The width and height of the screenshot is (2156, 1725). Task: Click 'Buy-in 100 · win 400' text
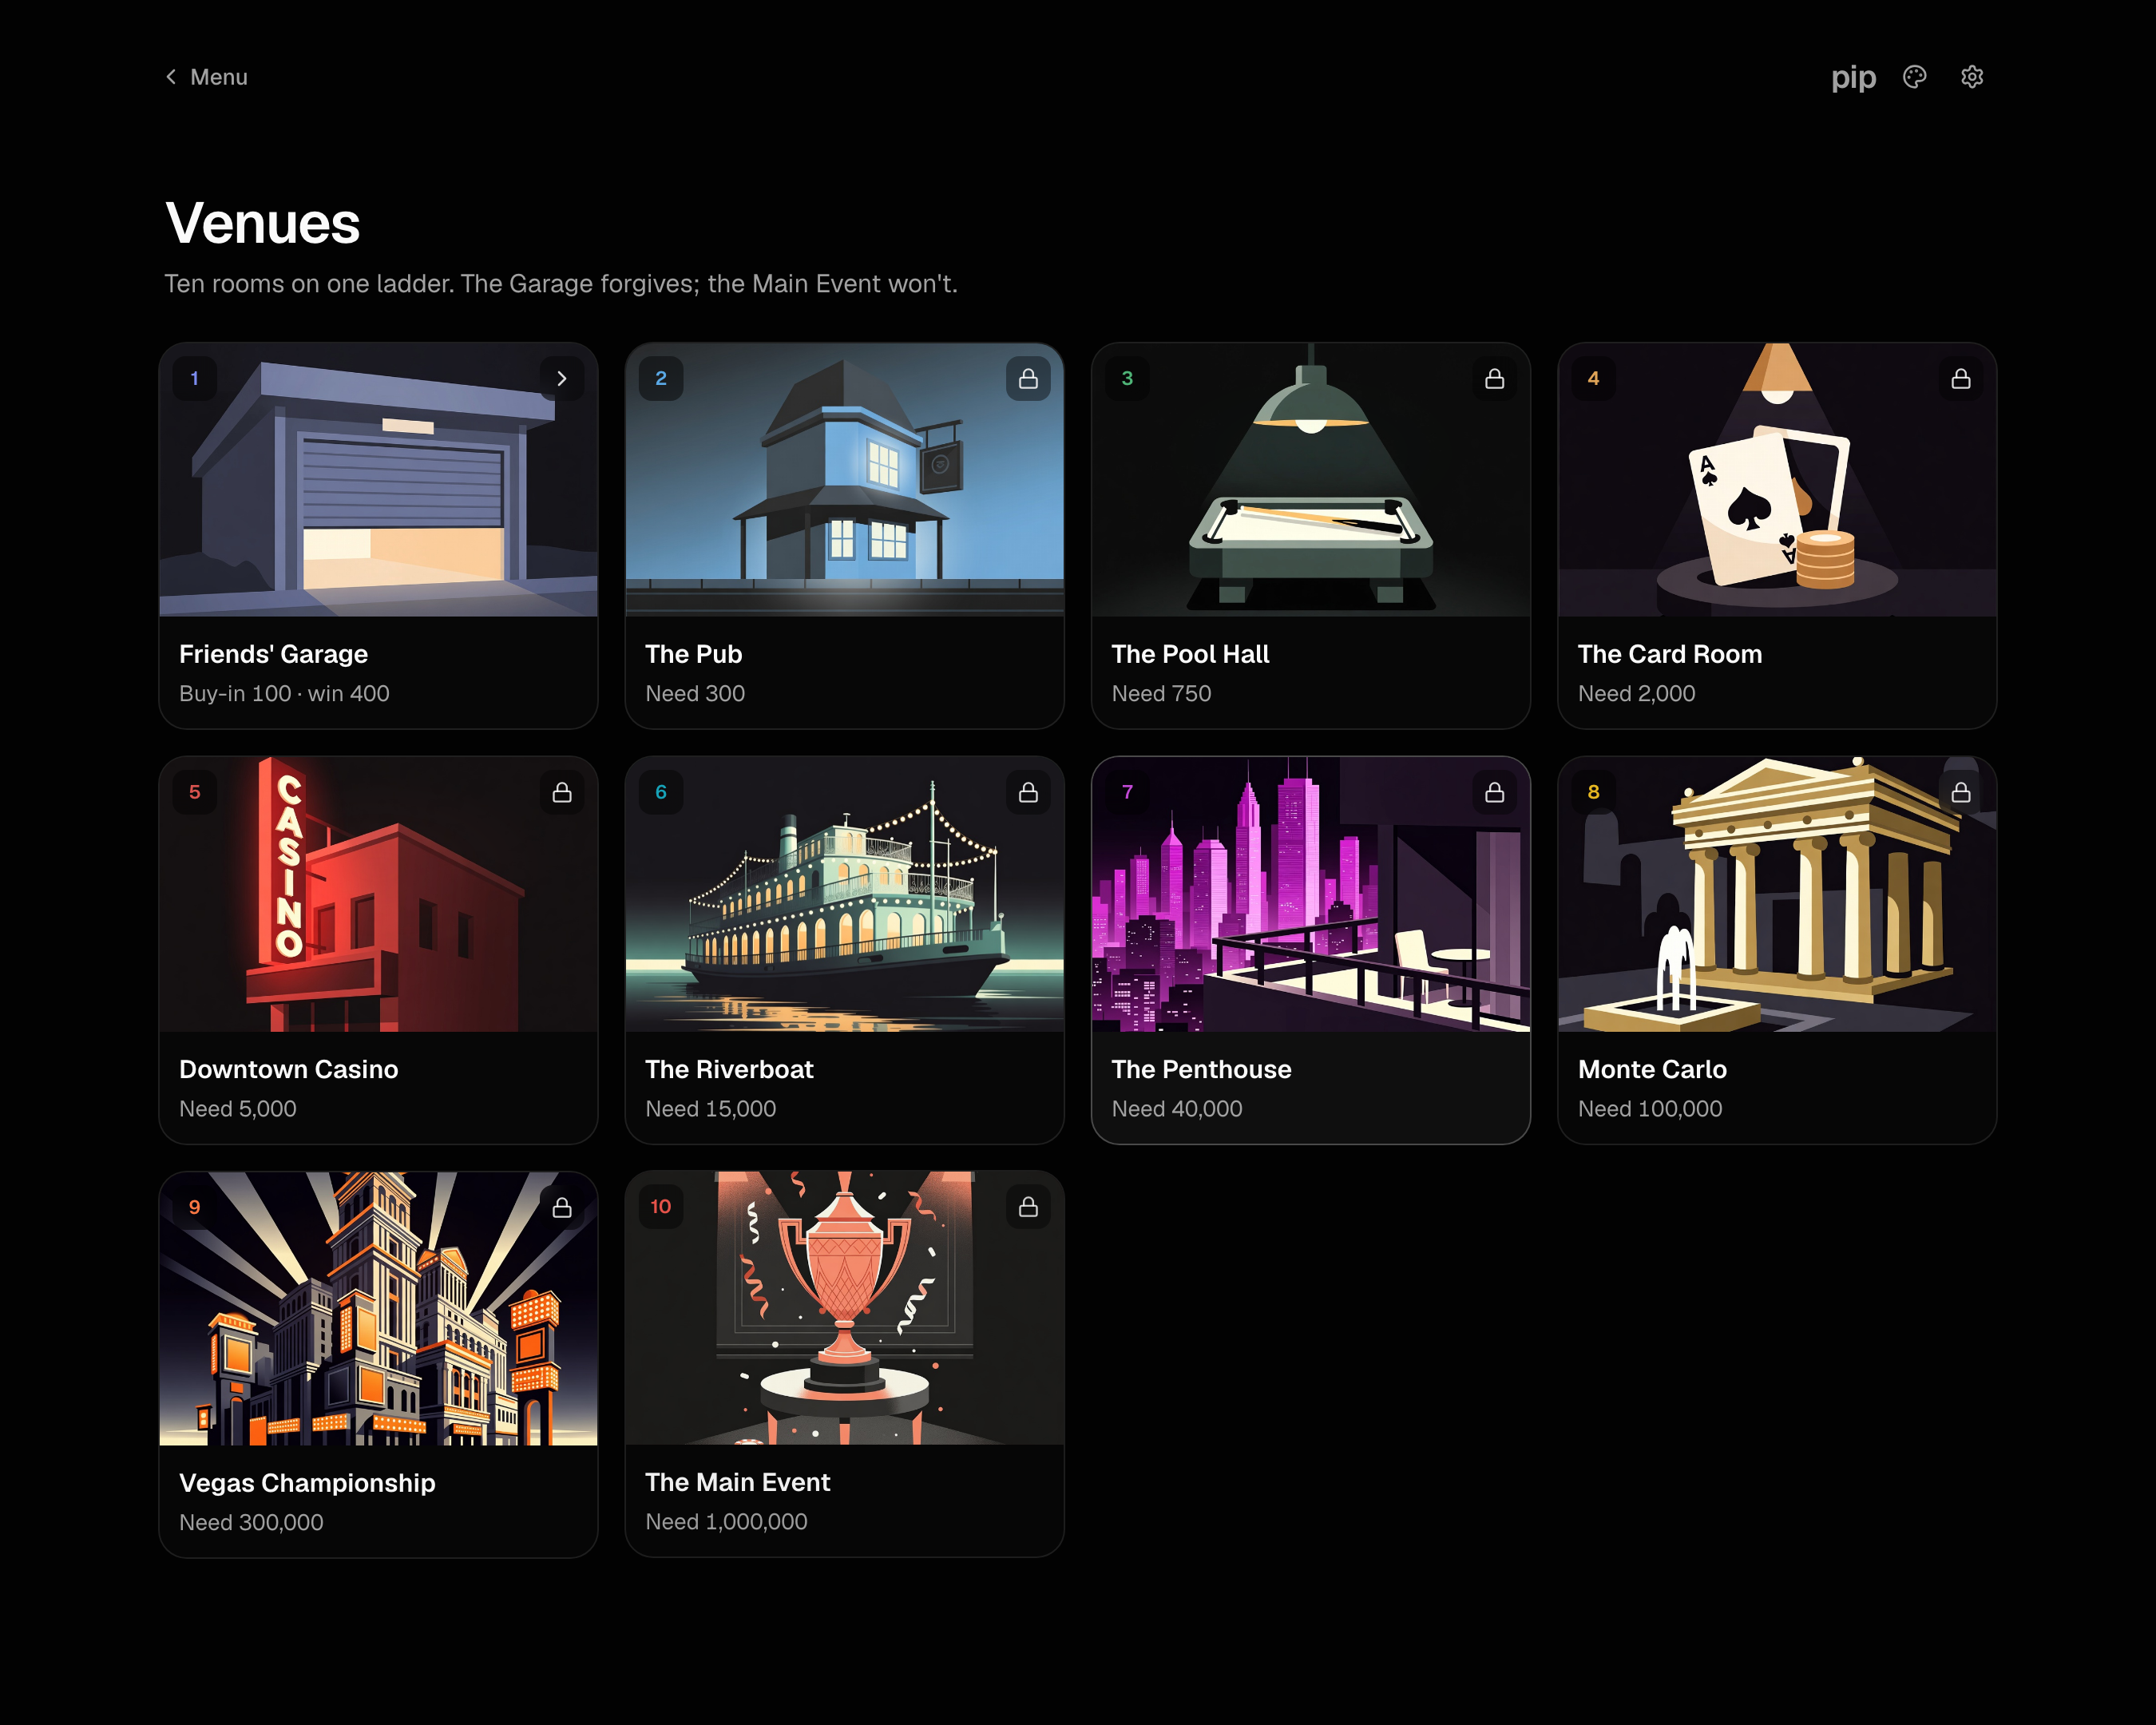tap(284, 694)
